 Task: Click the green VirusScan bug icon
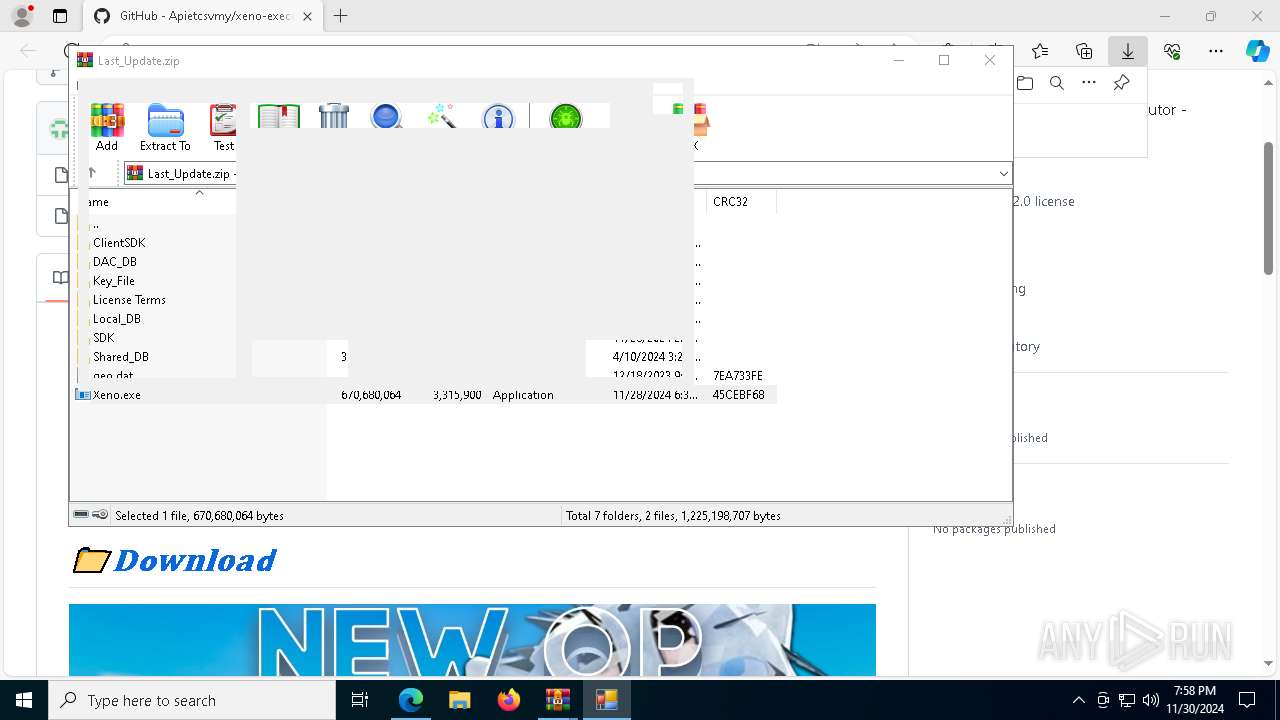[566, 116]
